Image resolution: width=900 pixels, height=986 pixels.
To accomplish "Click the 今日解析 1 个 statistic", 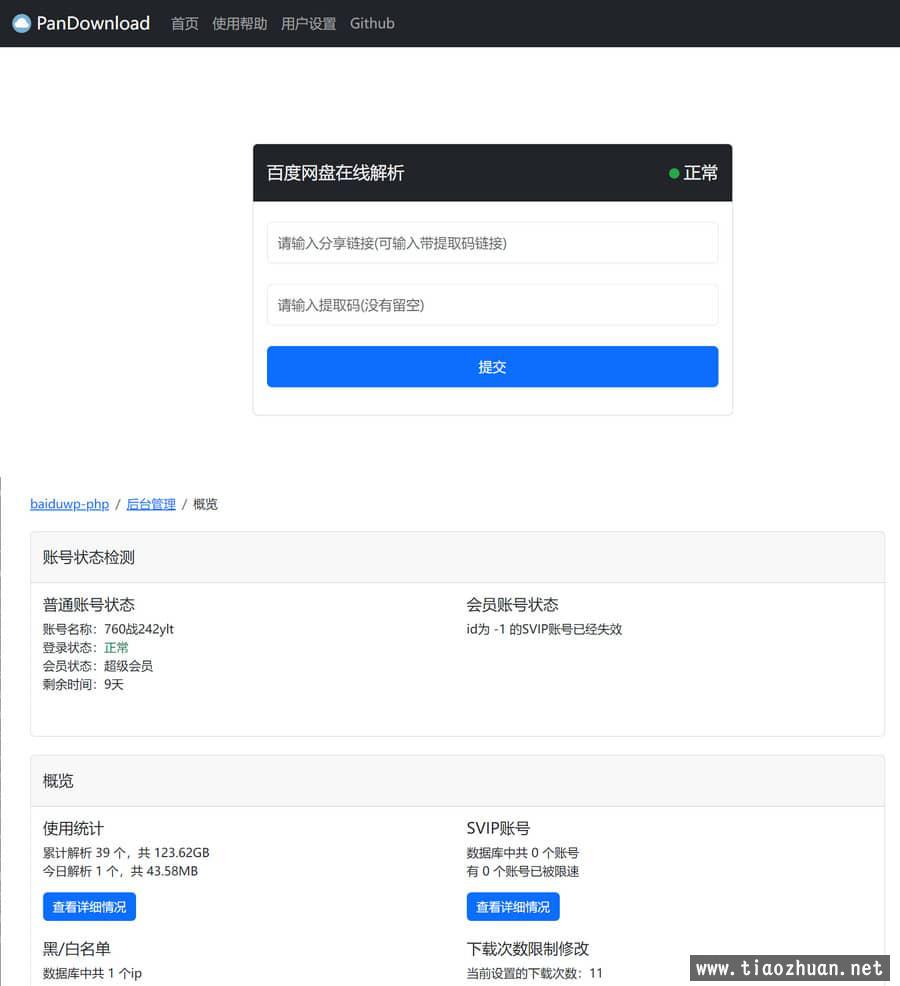I will pyautogui.click(x=120, y=871).
